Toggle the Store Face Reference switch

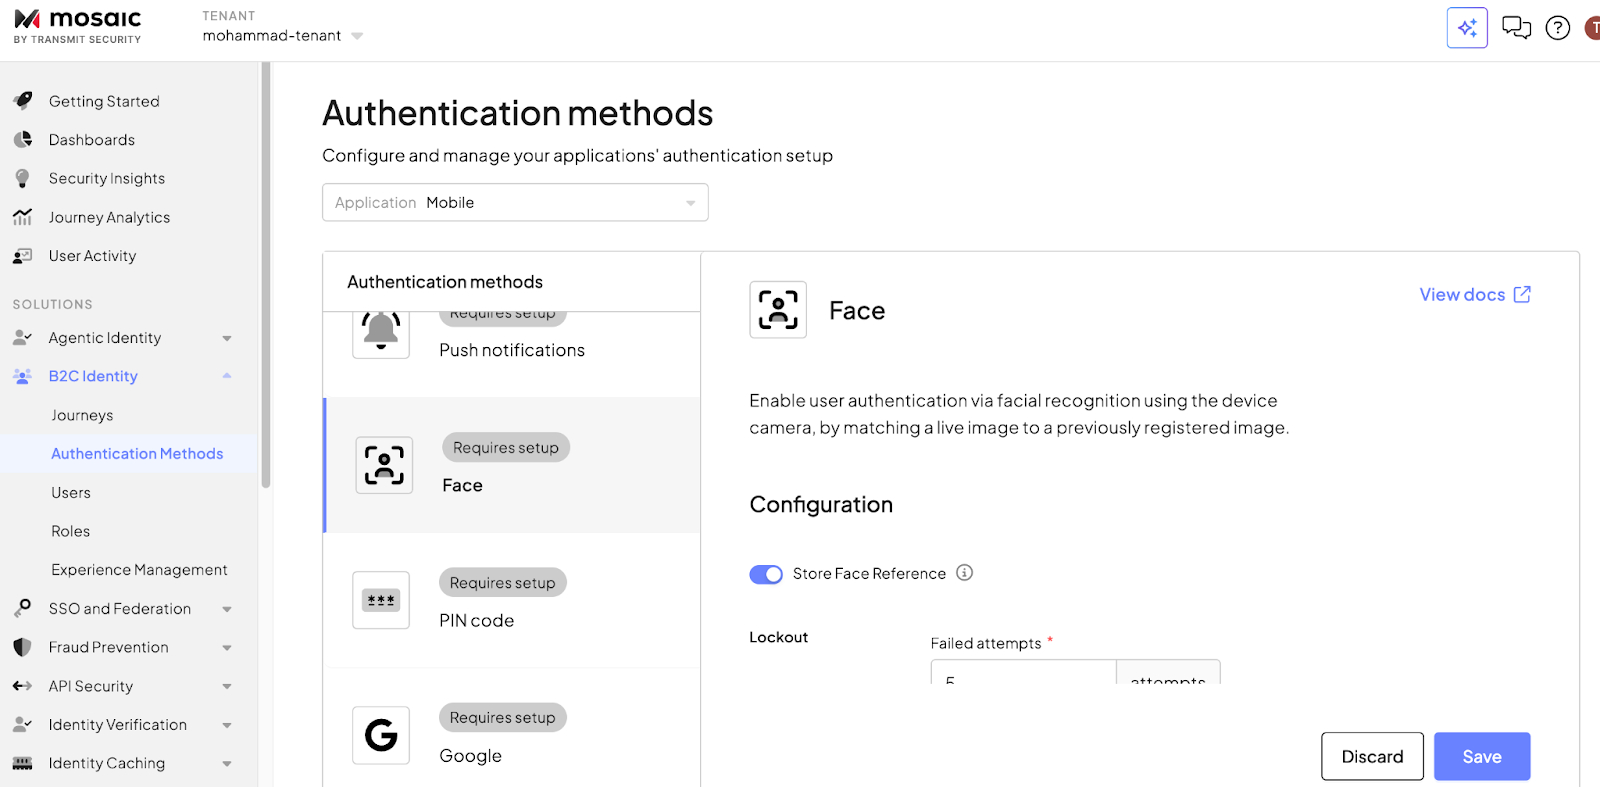click(766, 574)
